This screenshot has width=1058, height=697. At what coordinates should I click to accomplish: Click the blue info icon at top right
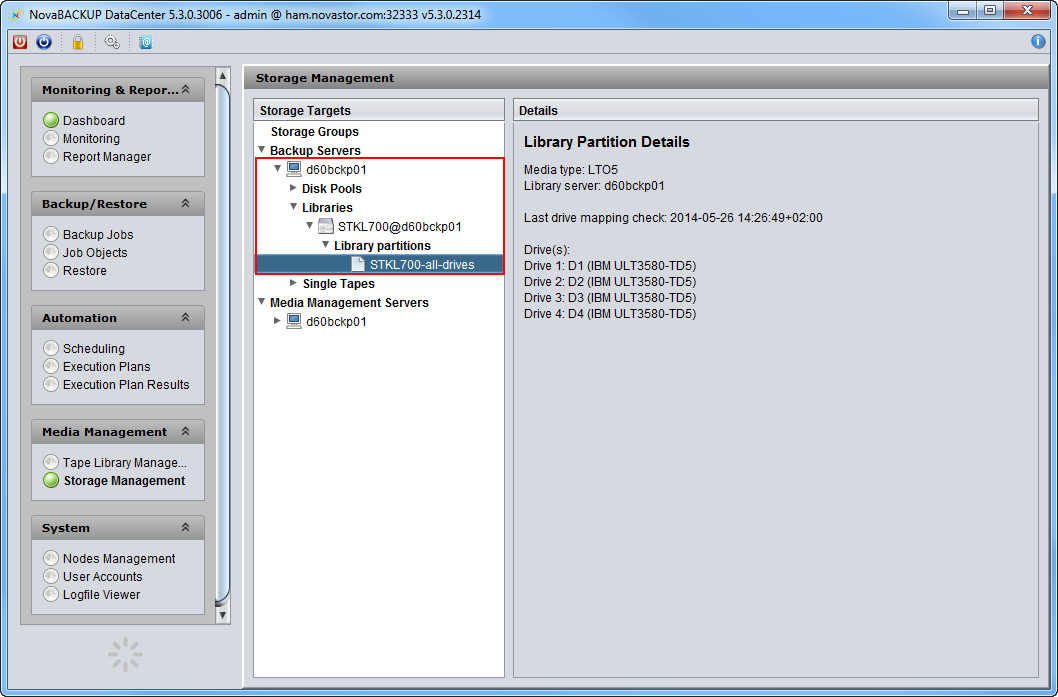pos(1038,42)
